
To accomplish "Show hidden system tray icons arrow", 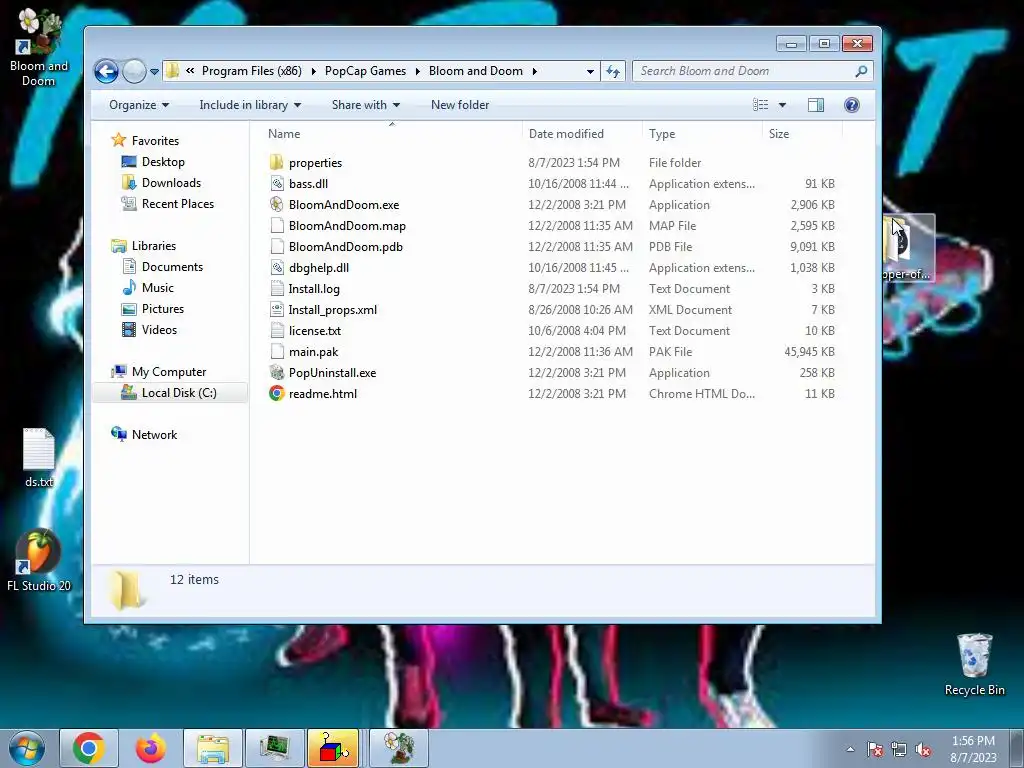I will [x=850, y=749].
